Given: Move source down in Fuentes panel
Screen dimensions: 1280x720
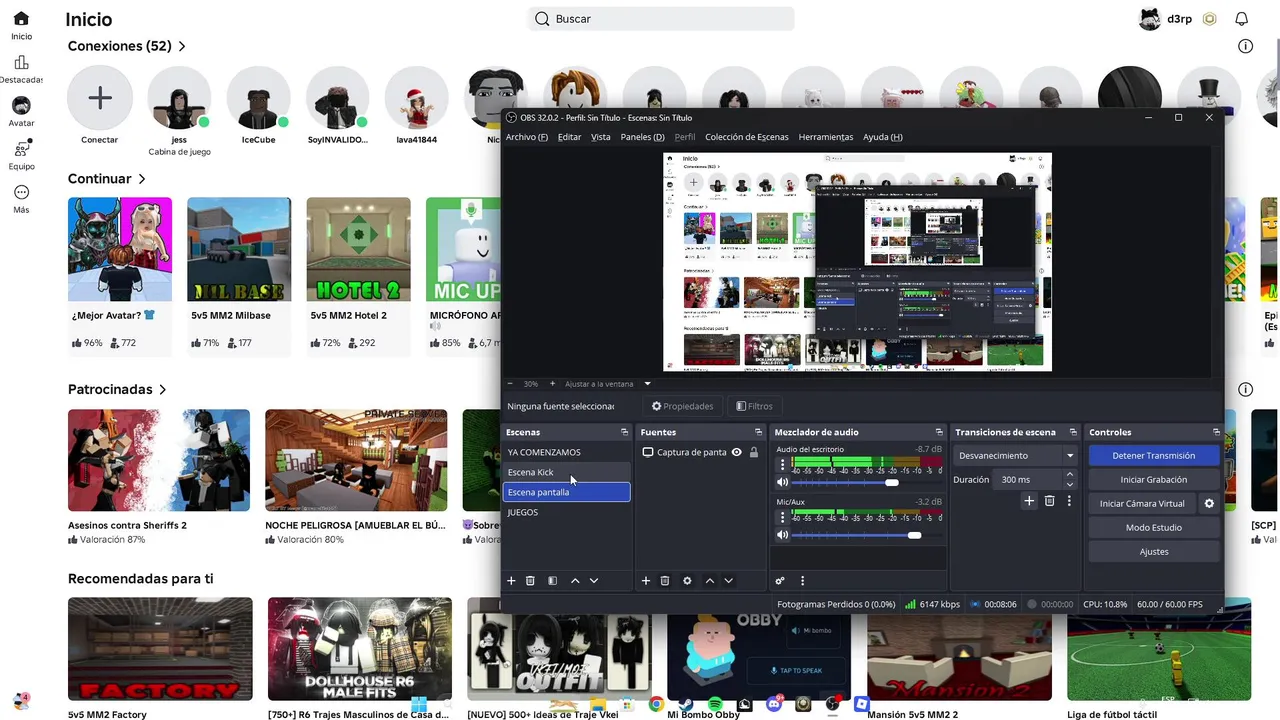Looking at the screenshot, I should 729,581.
